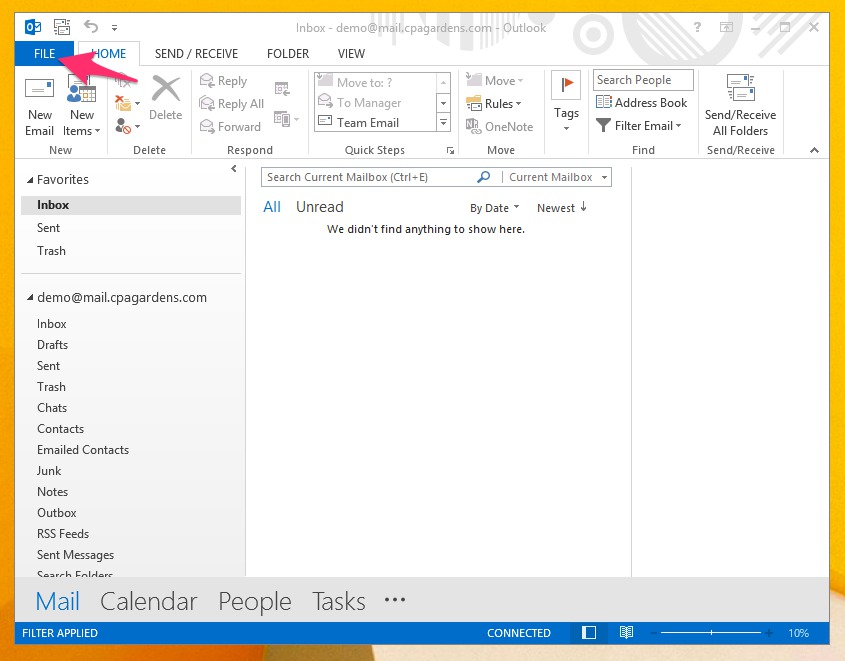Click the Tags flag icon
Screen dimensions: 845x661
[x=566, y=88]
